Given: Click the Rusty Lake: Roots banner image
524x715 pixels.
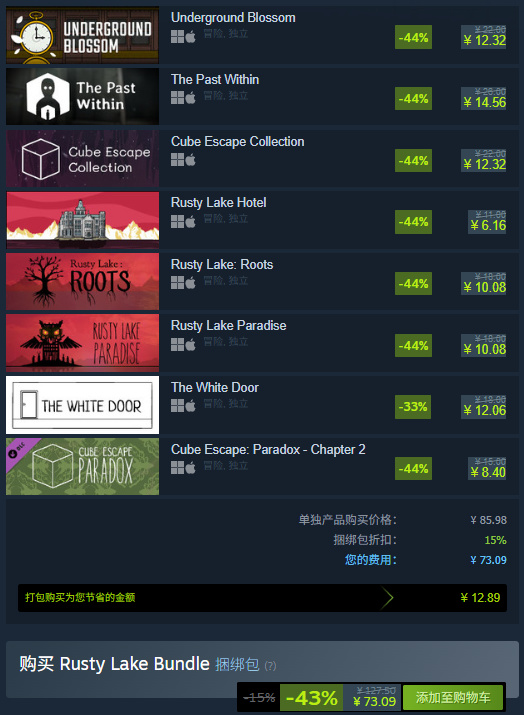Looking at the screenshot, I should (83, 281).
